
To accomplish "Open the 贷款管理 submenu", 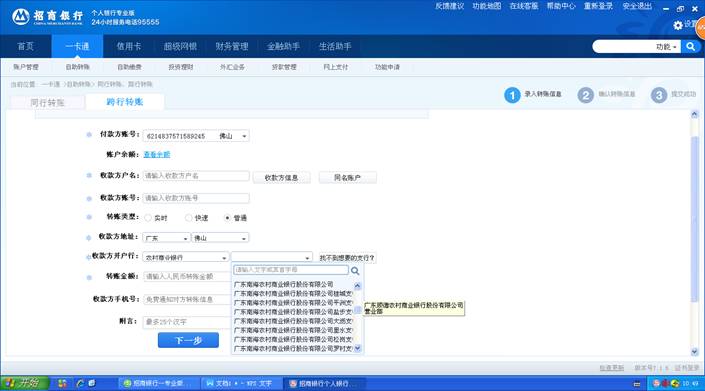I will pos(284,67).
